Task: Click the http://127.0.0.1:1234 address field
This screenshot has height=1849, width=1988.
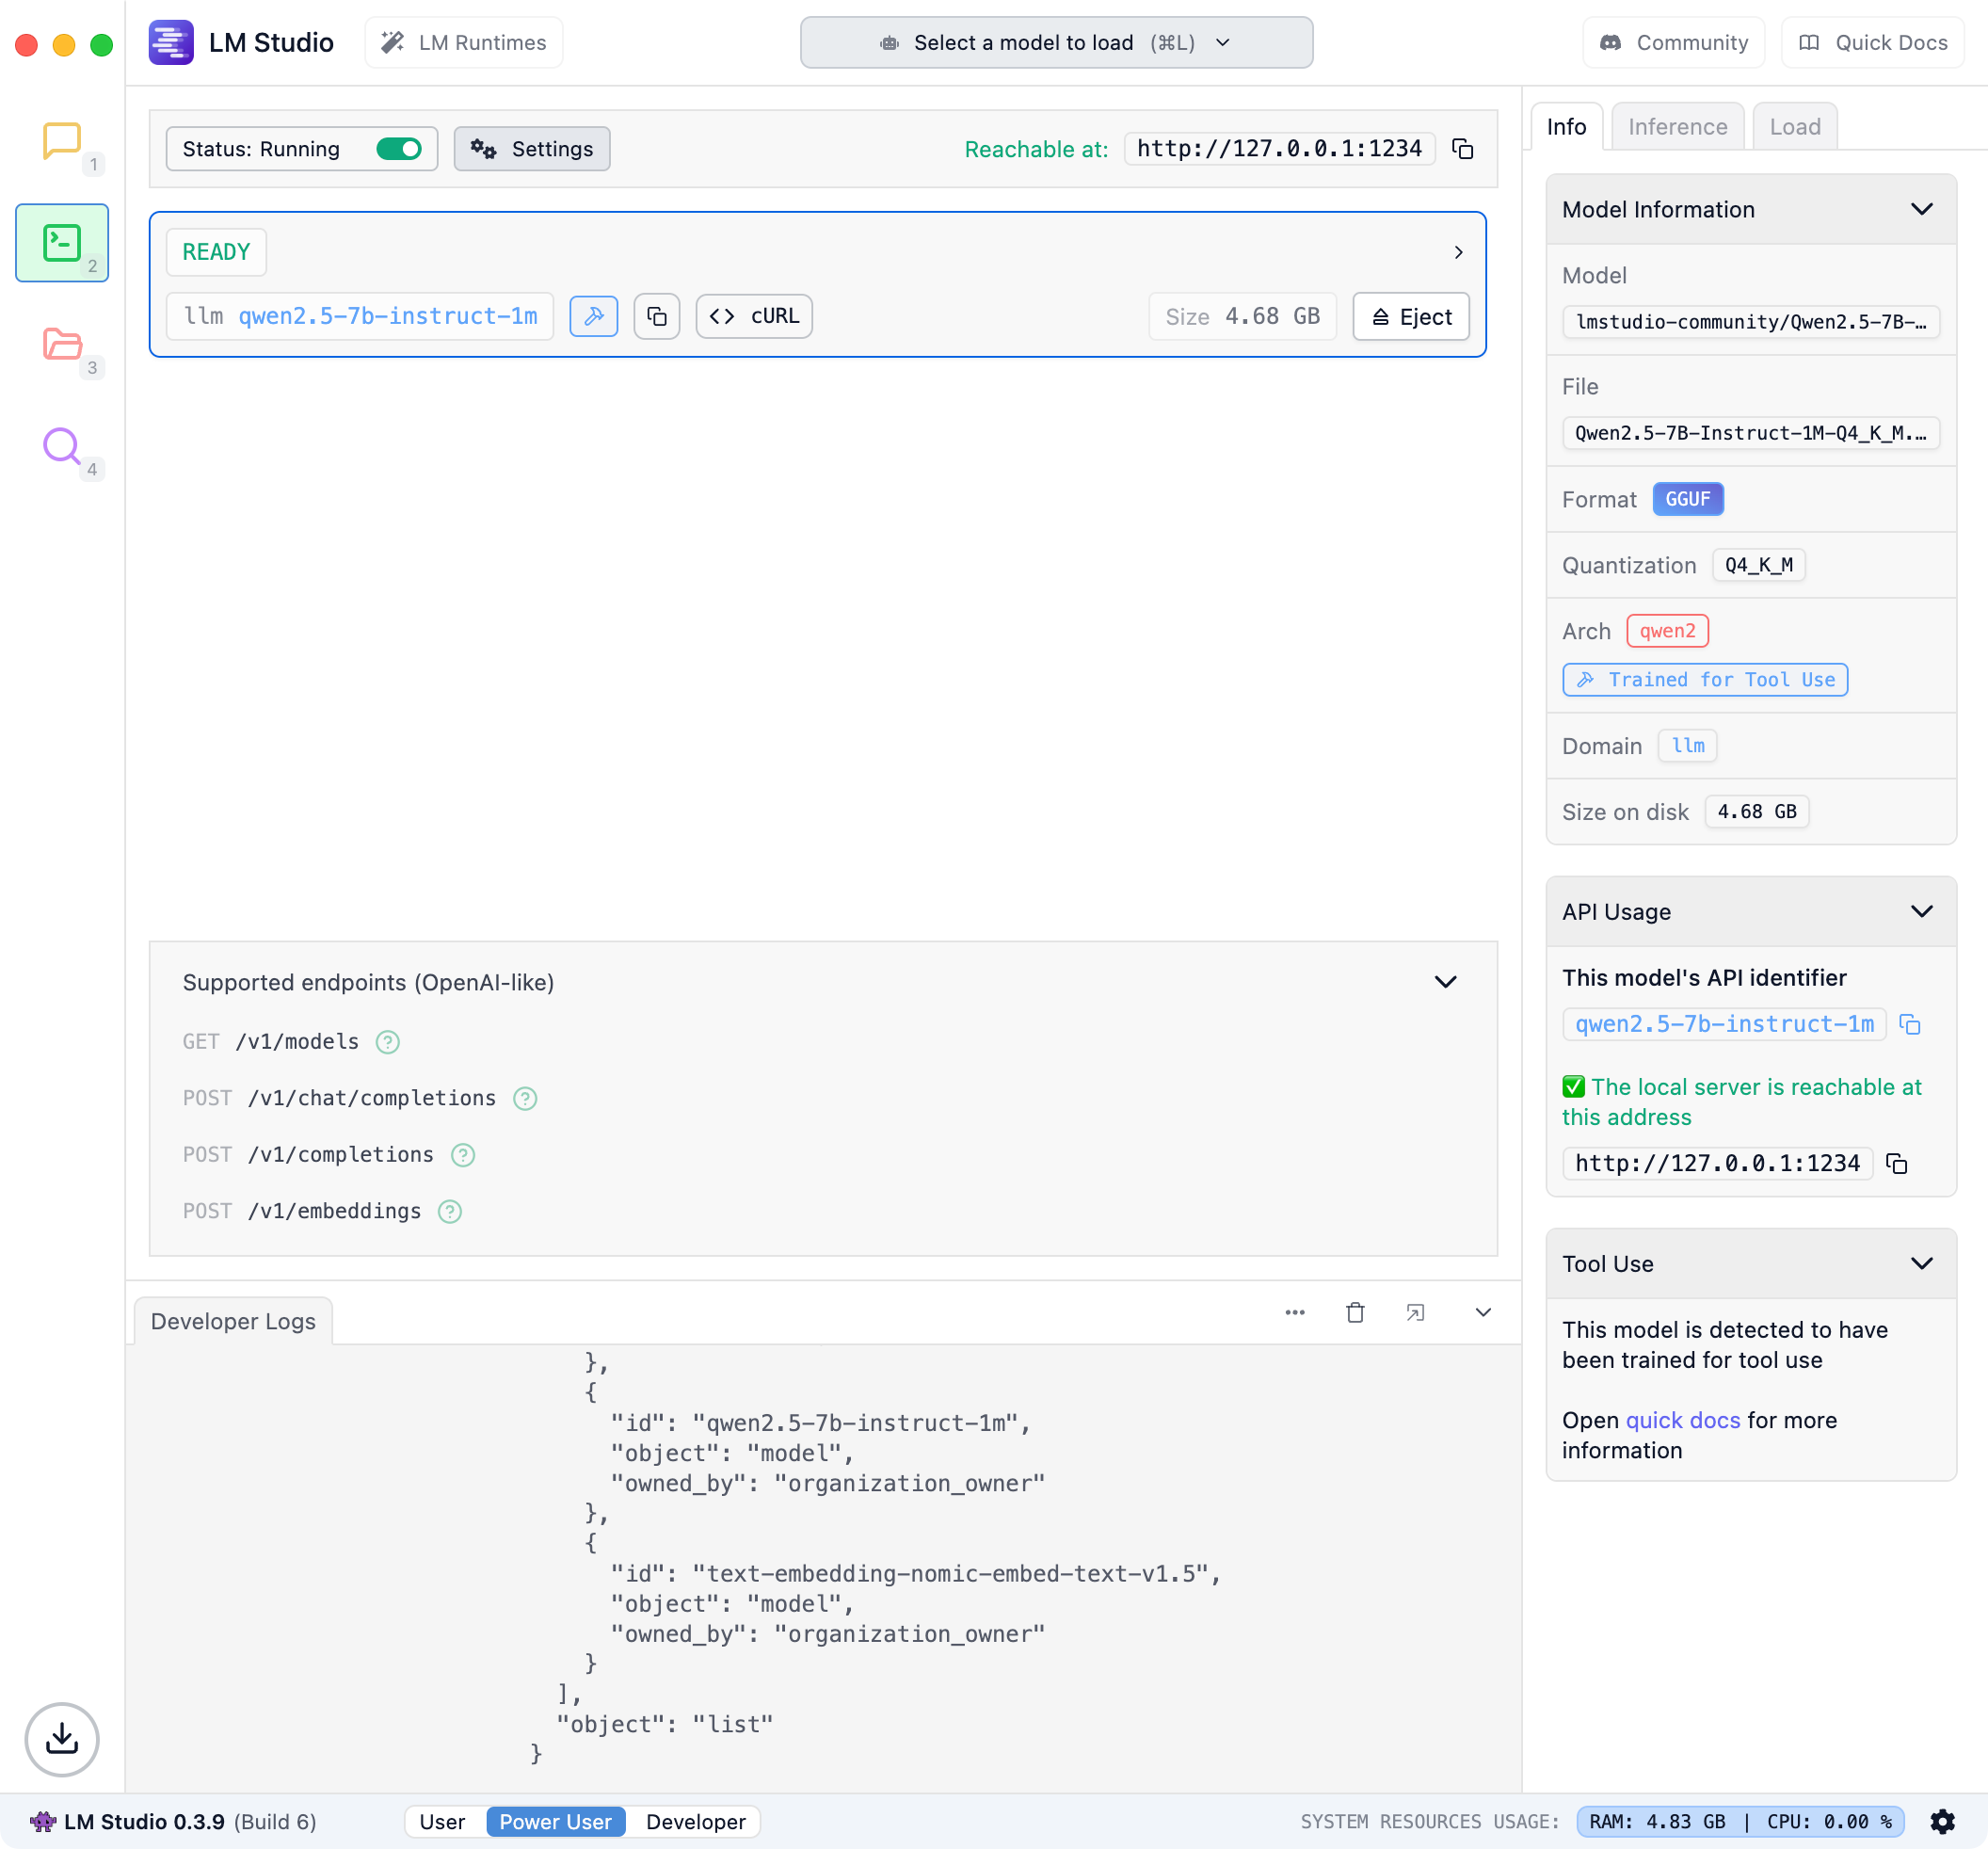Action: pyautogui.click(x=1278, y=148)
